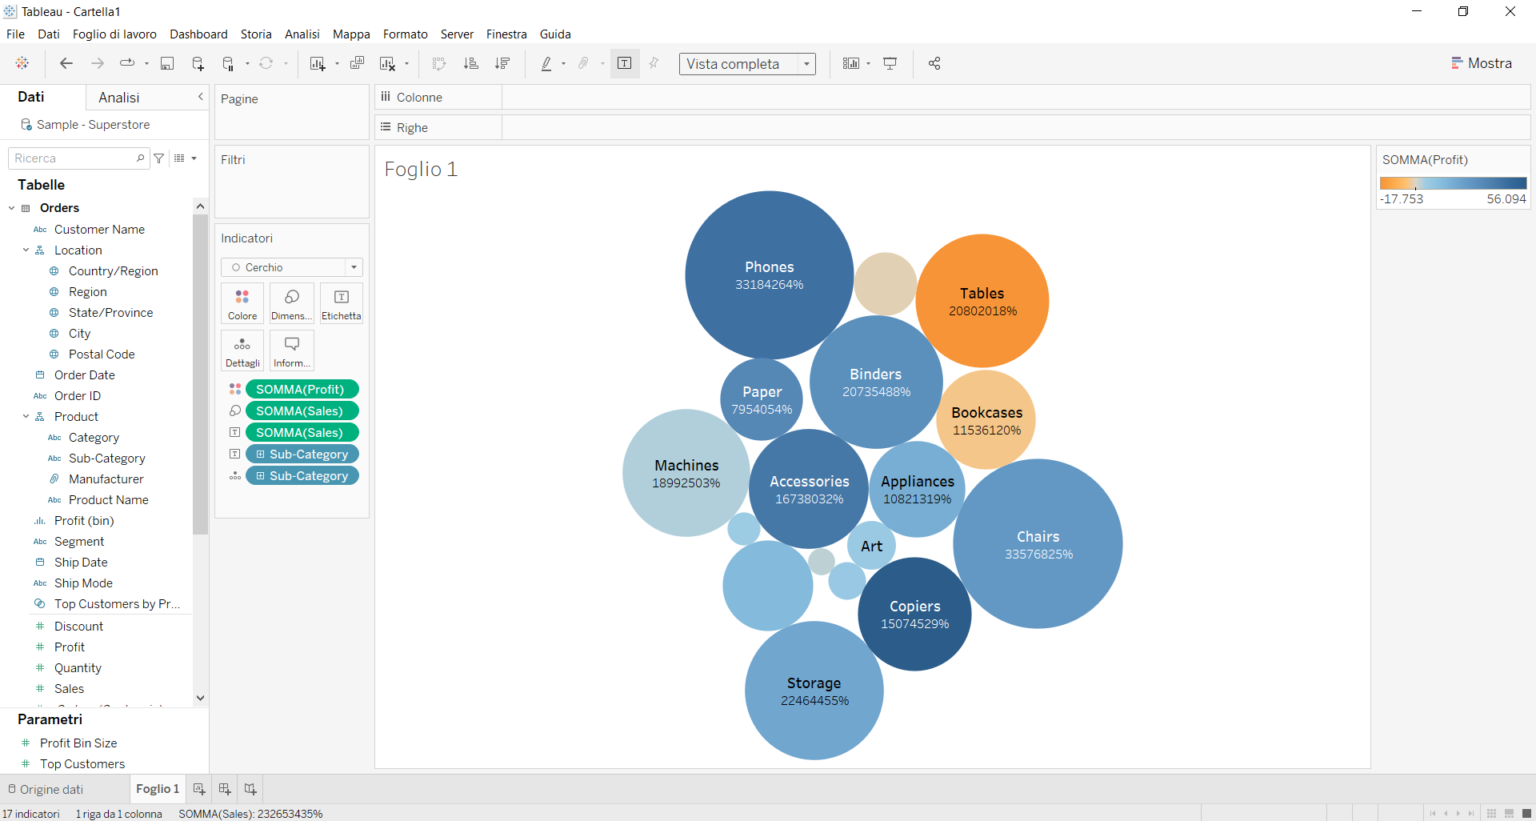Expand the Cerchio mark type dropdown
This screenshot has height=821, width=1536.
click(354, 267)
